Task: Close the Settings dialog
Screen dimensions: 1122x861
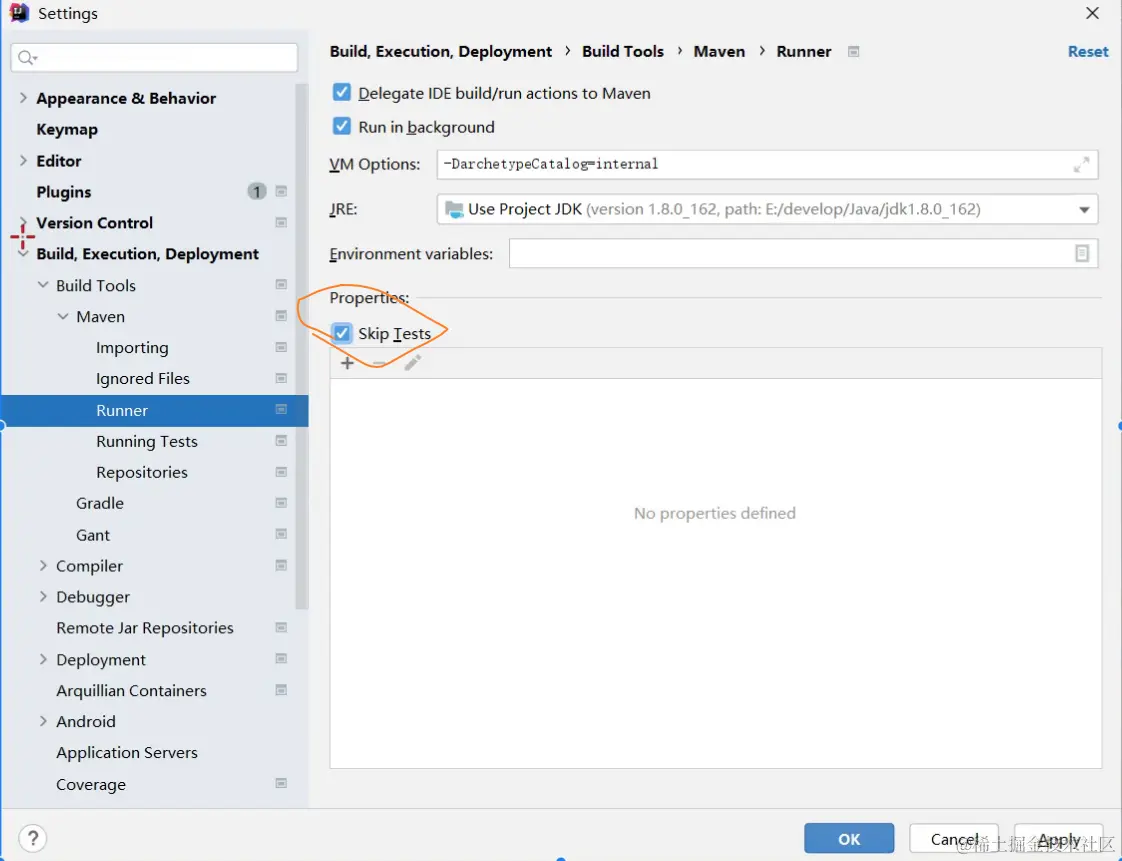Action: click(x=1092, y=13)
